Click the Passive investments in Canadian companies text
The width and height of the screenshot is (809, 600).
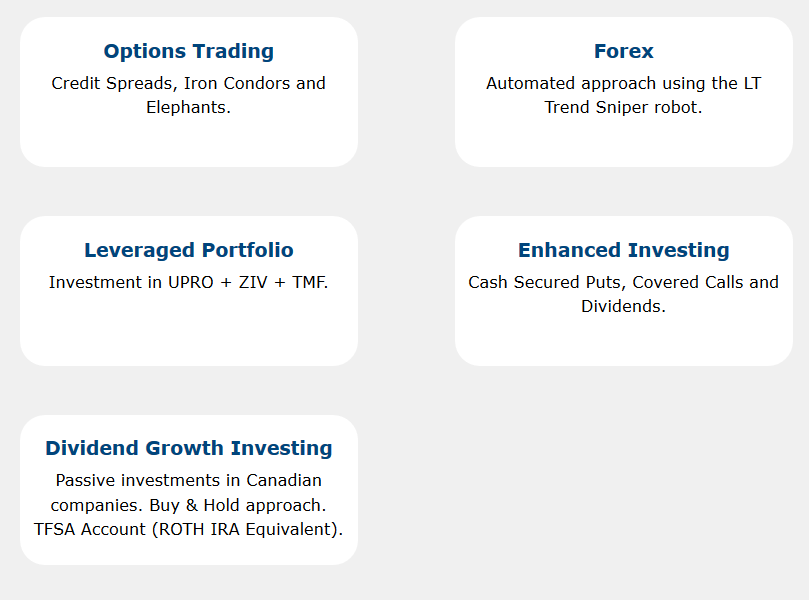pyautogui.click(x=189, y=493)
